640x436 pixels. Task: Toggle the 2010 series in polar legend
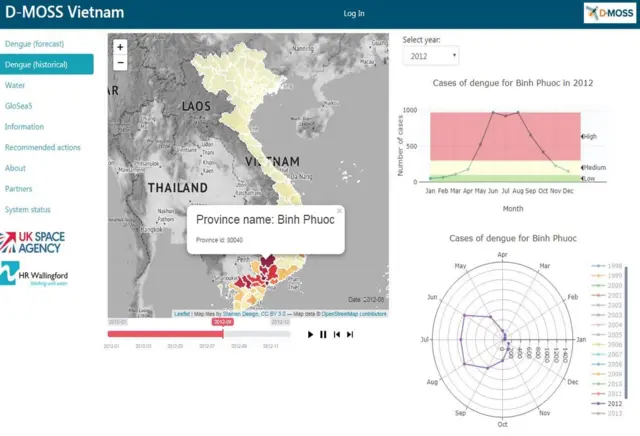pyautogui.click(x=607, y=384)
